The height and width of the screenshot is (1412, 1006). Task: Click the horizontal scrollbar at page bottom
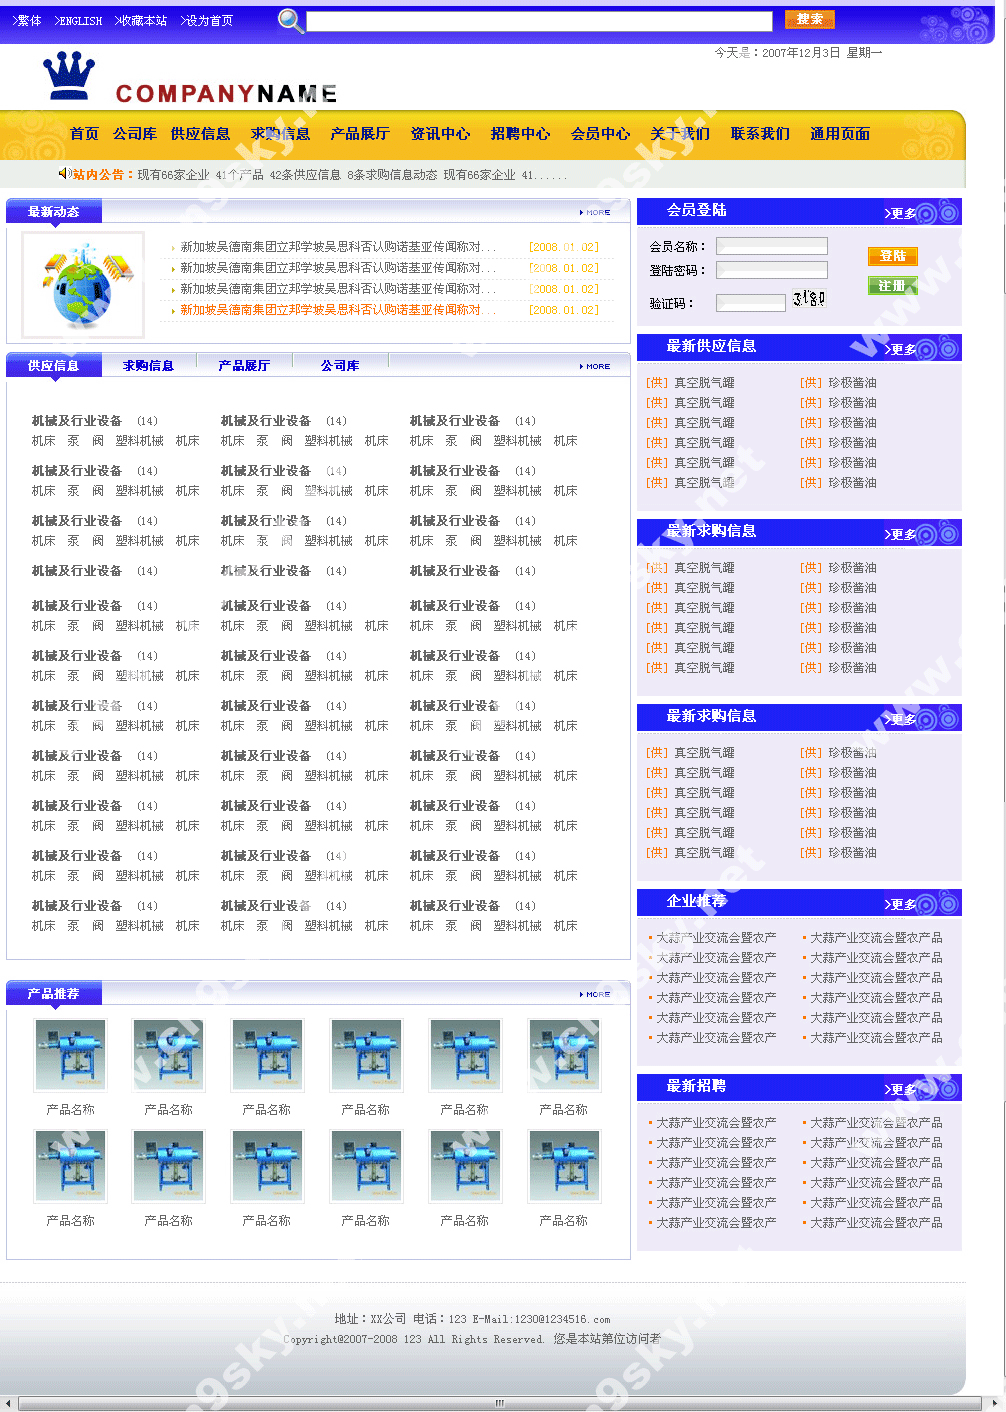(x=498, y=1403)
